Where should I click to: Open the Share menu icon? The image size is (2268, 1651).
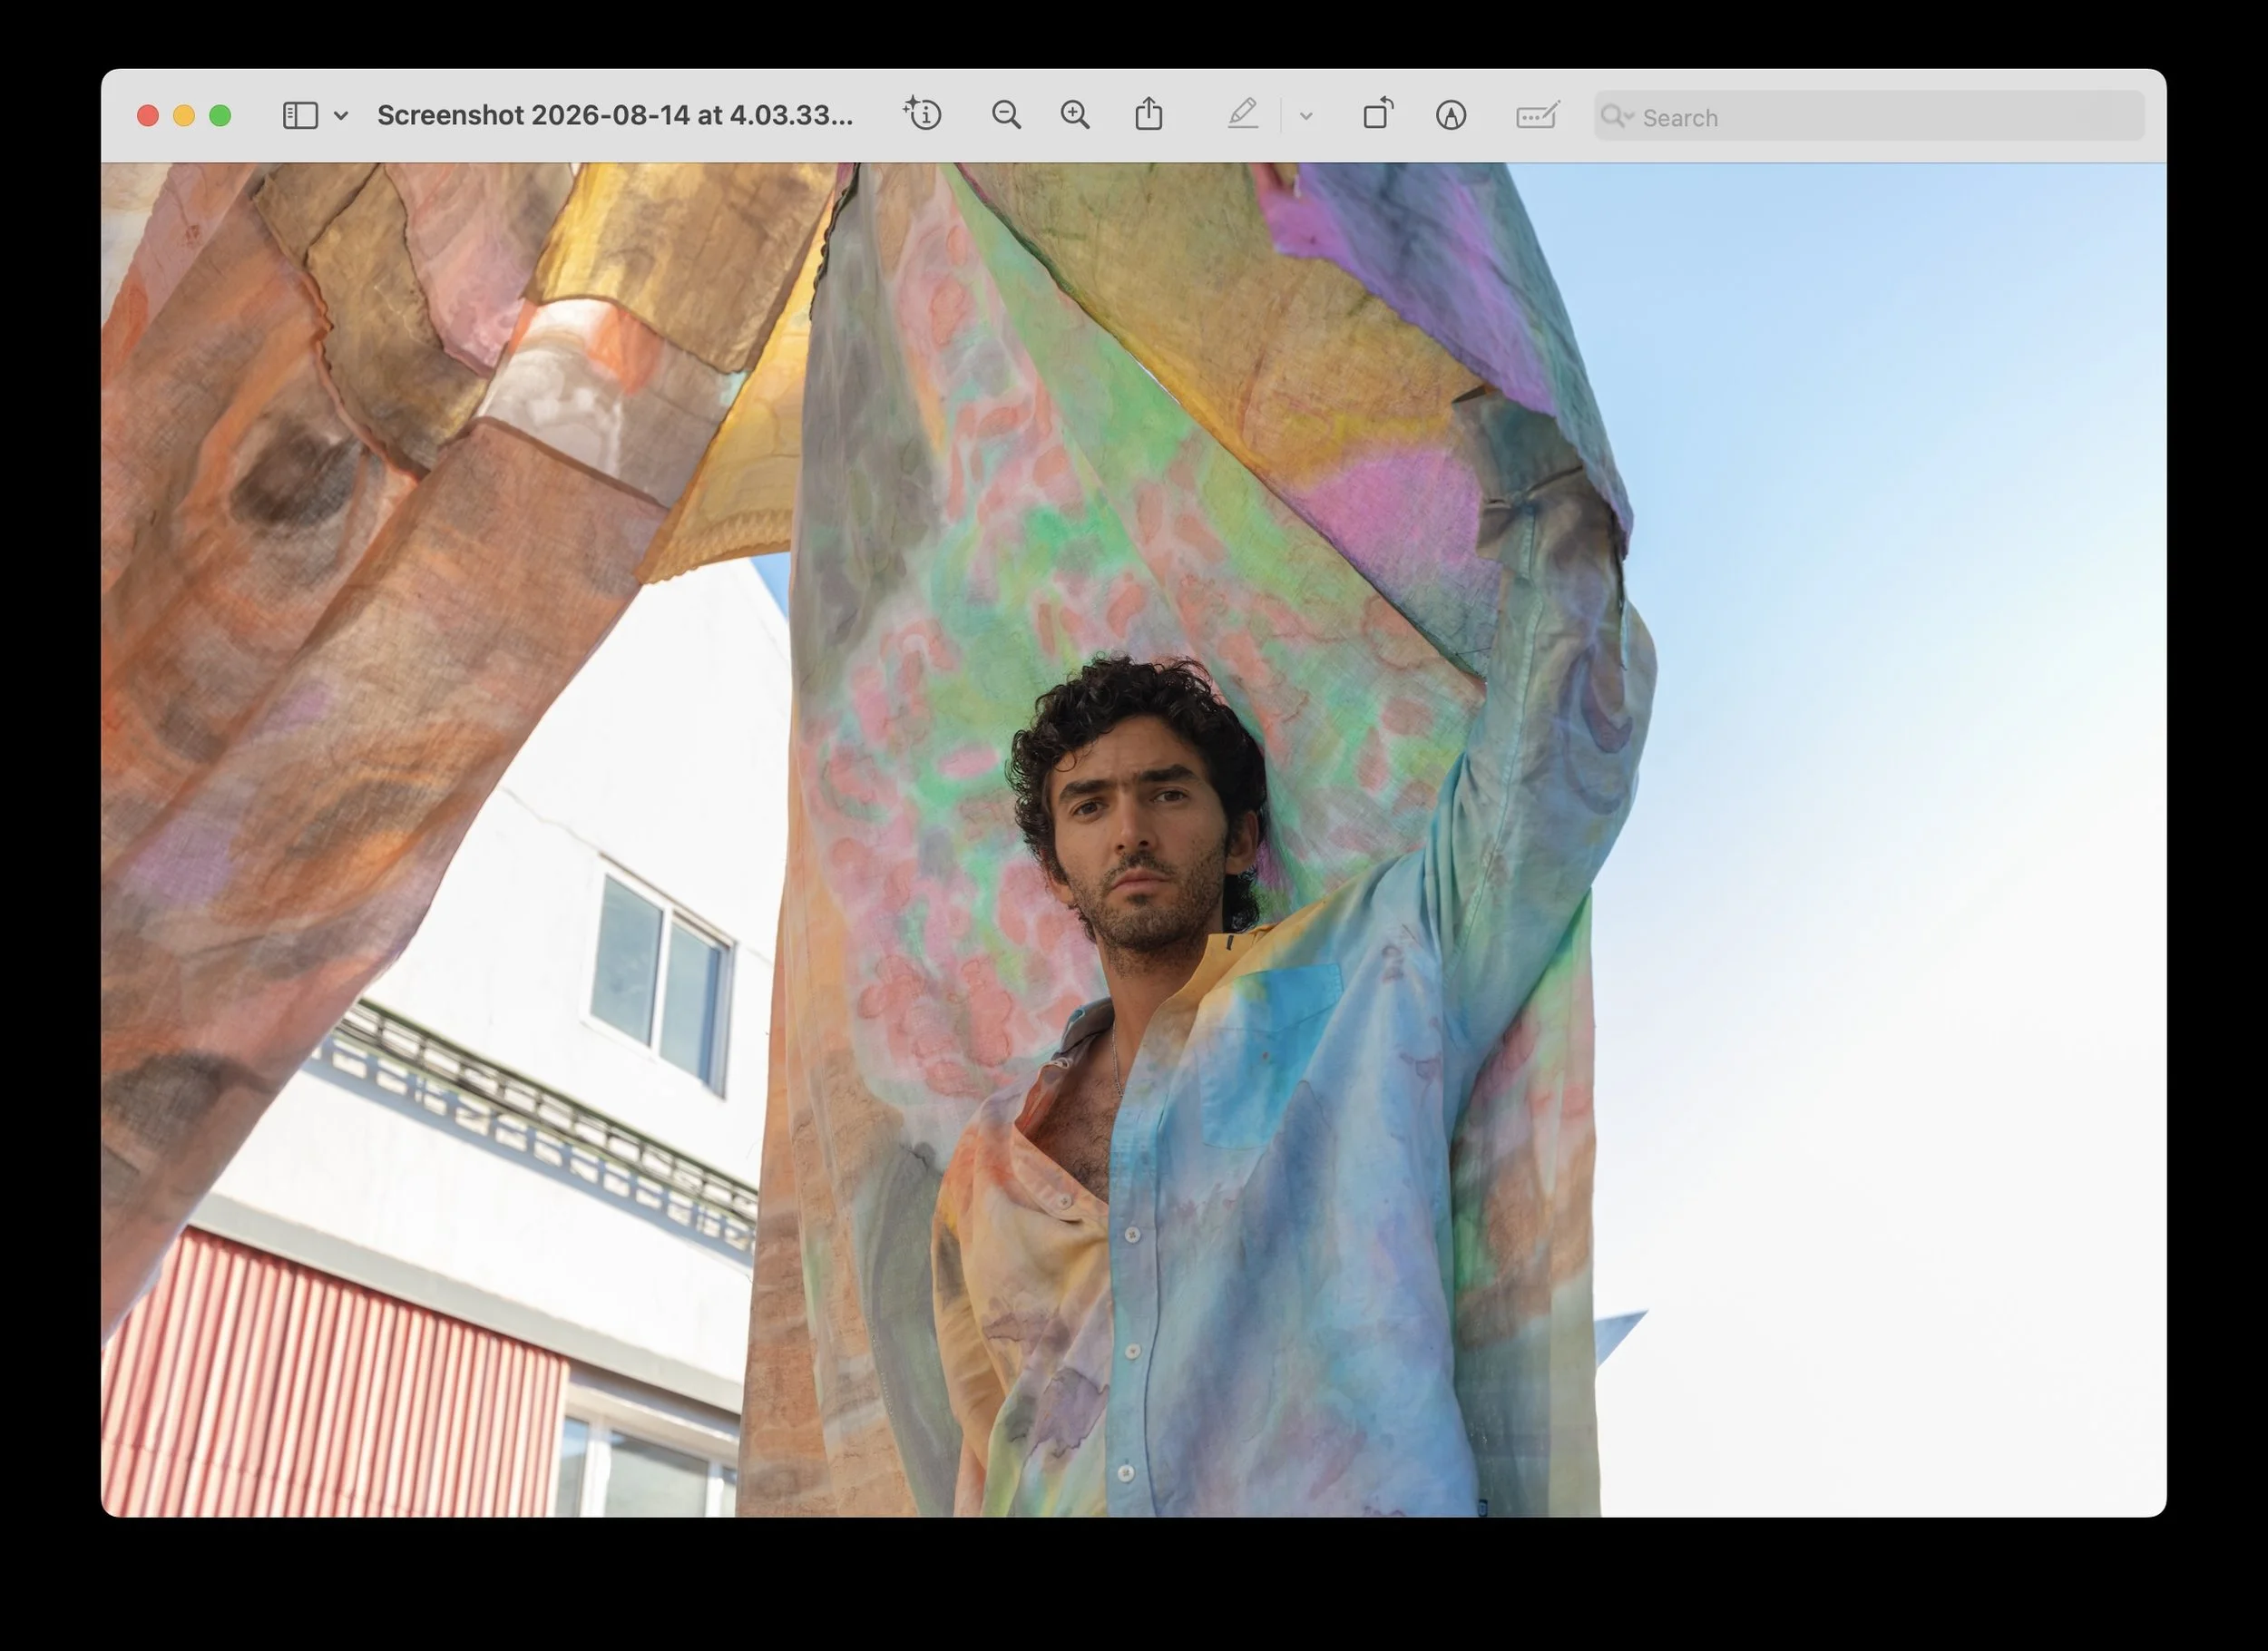coord(1149,113)
